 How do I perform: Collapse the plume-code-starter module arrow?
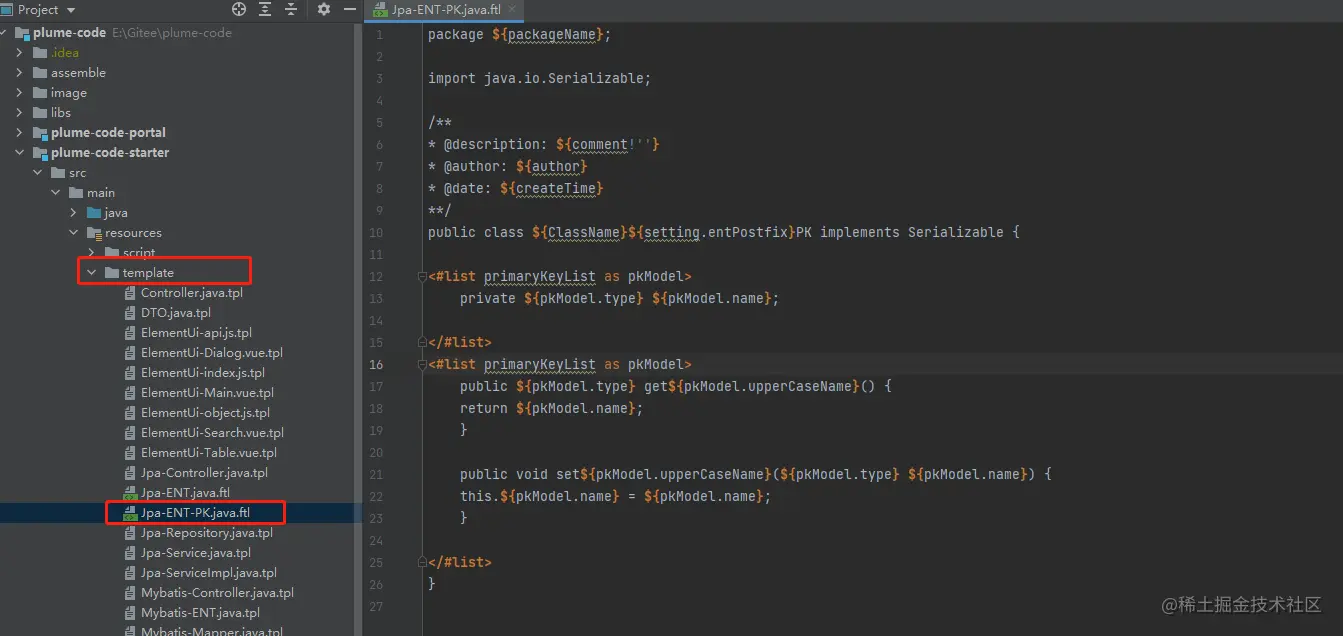[20, 153]
